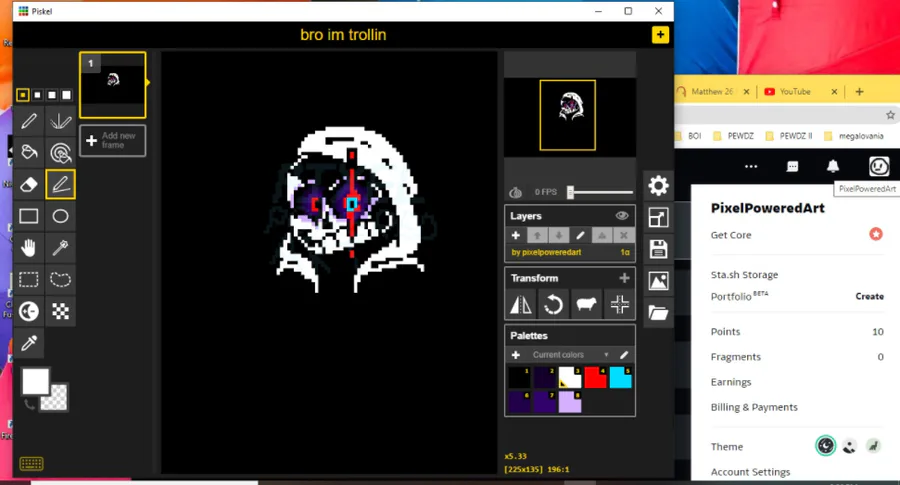900x485 pixels.
Task: Select the Lighten tool
Action: pyautogui.click(x=29, y=311)
